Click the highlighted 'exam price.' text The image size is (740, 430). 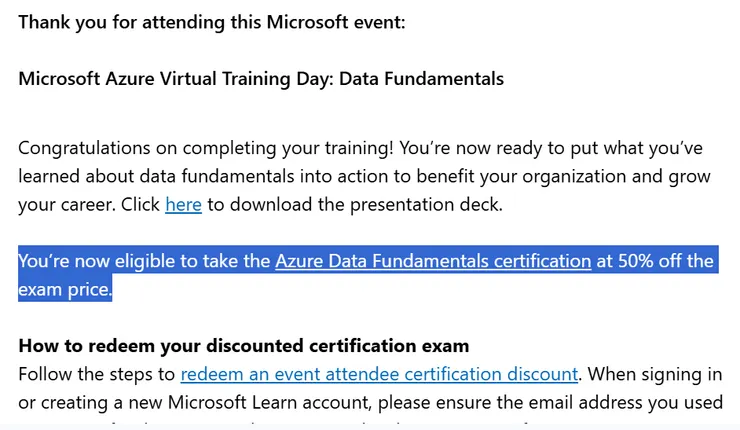tap(65, 290)
